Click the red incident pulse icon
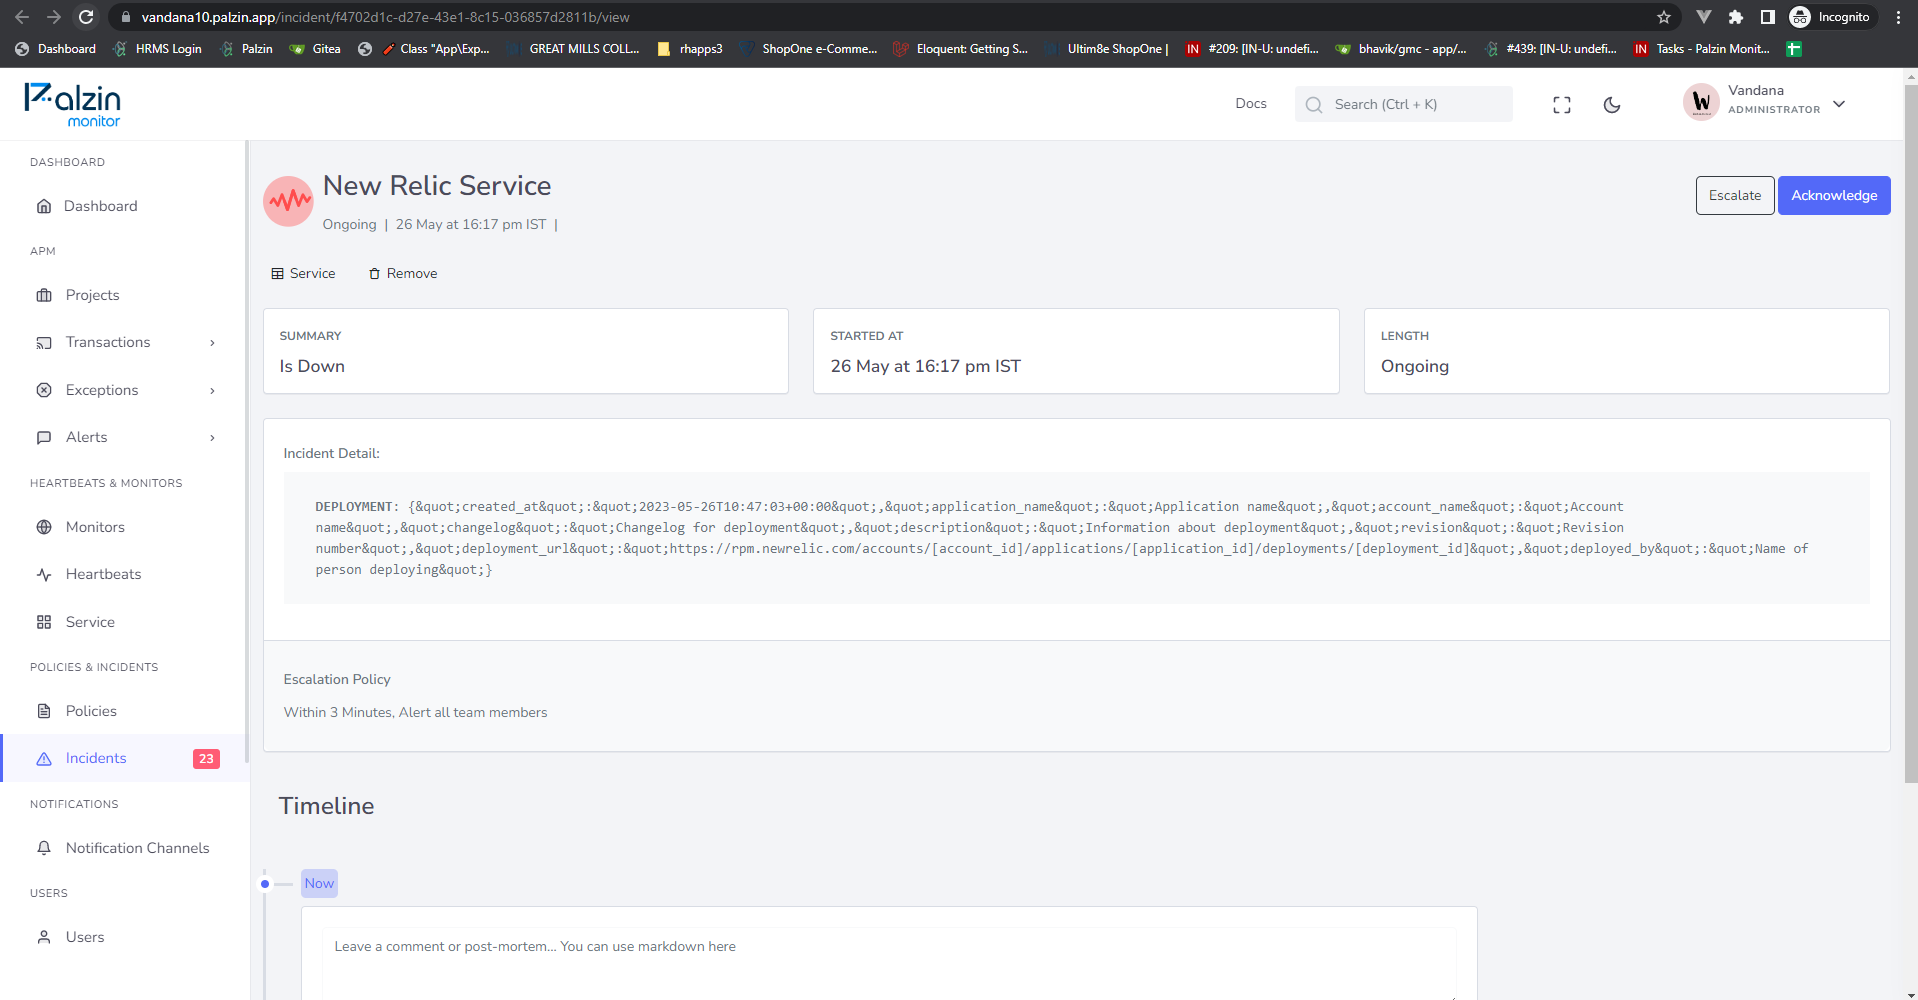 click(x=289, y=201)
